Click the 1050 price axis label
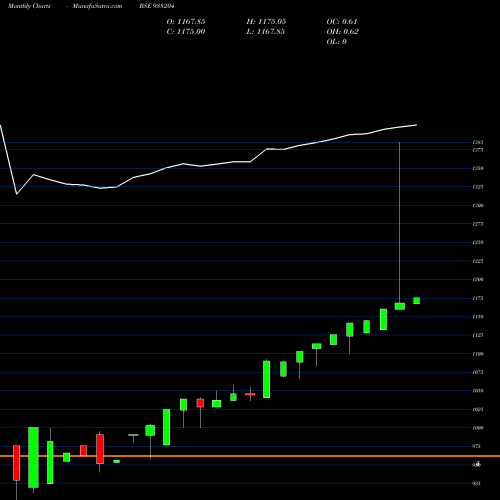The height and width of the screenshot is (500, 500). pyautogui.click(x=478, y=391)
